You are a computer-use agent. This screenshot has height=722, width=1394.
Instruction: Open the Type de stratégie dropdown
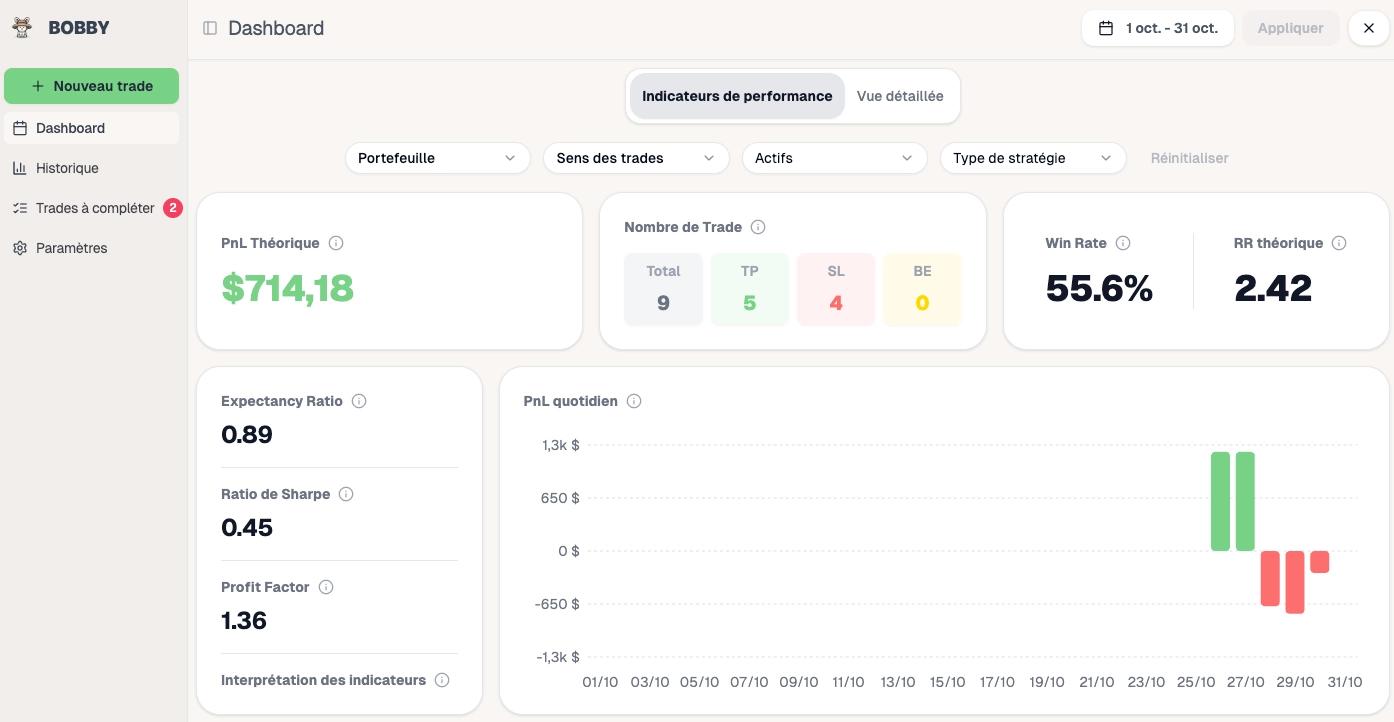coord(1032,158)
